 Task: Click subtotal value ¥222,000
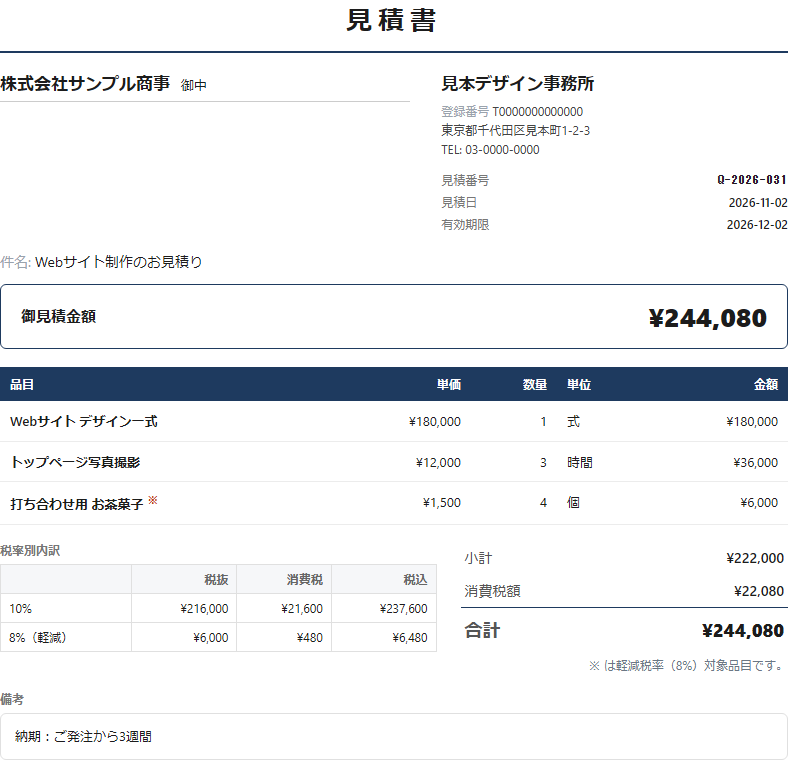[x=755, y=558]
